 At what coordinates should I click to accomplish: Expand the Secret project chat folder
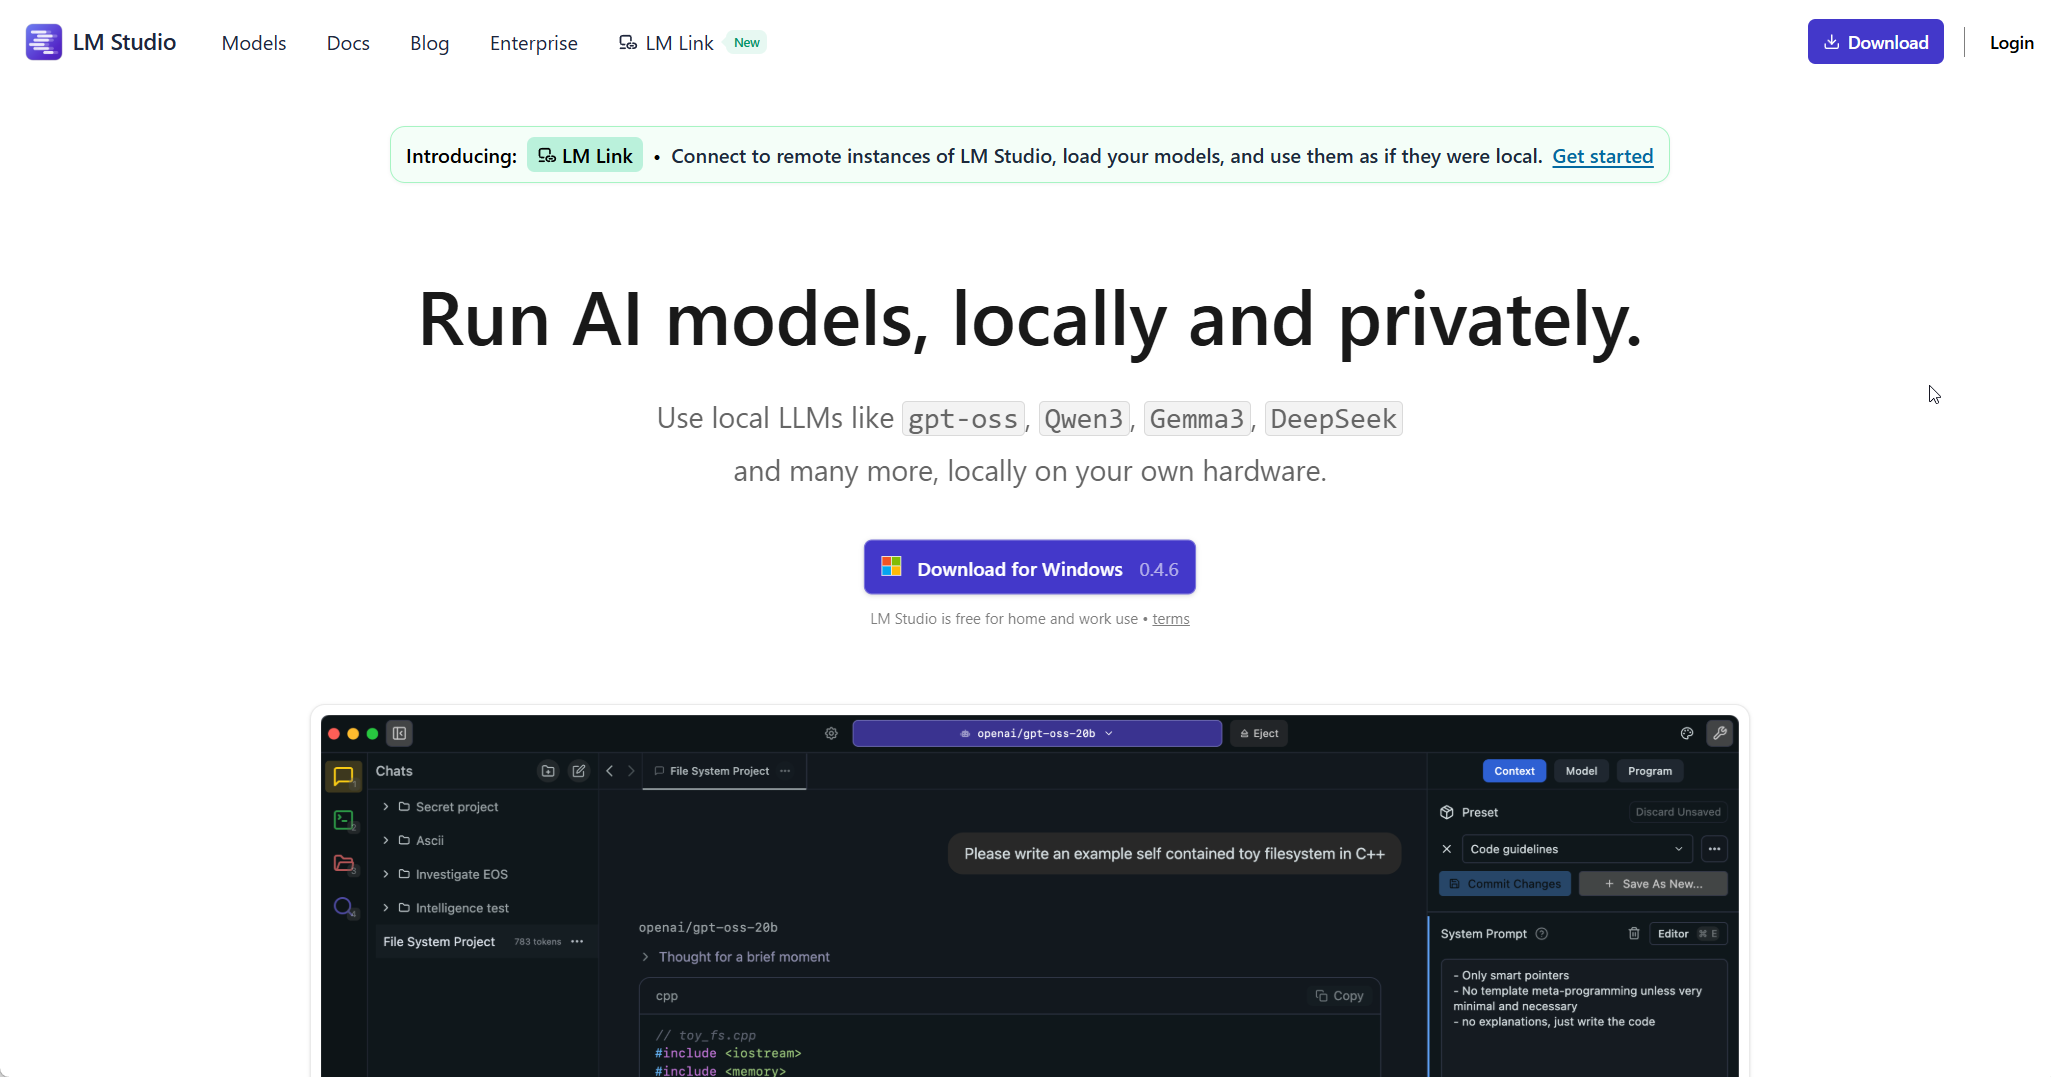click(385, 806)
